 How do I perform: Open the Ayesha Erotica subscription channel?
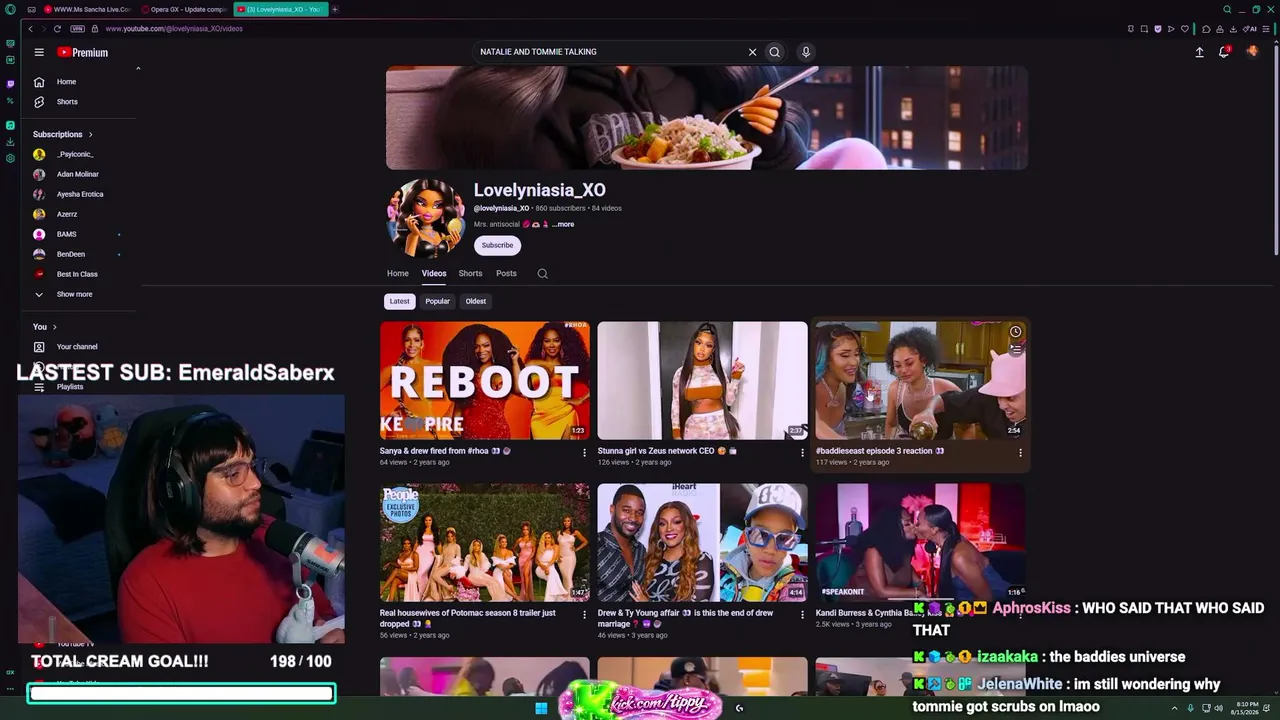tap(66, 194)
